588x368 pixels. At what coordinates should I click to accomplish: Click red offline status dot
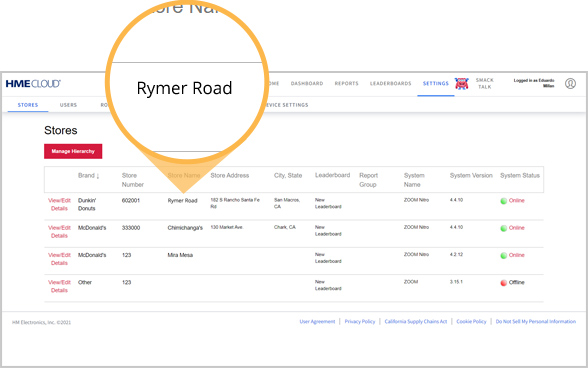pyautogui.click(x=504, y=283)
